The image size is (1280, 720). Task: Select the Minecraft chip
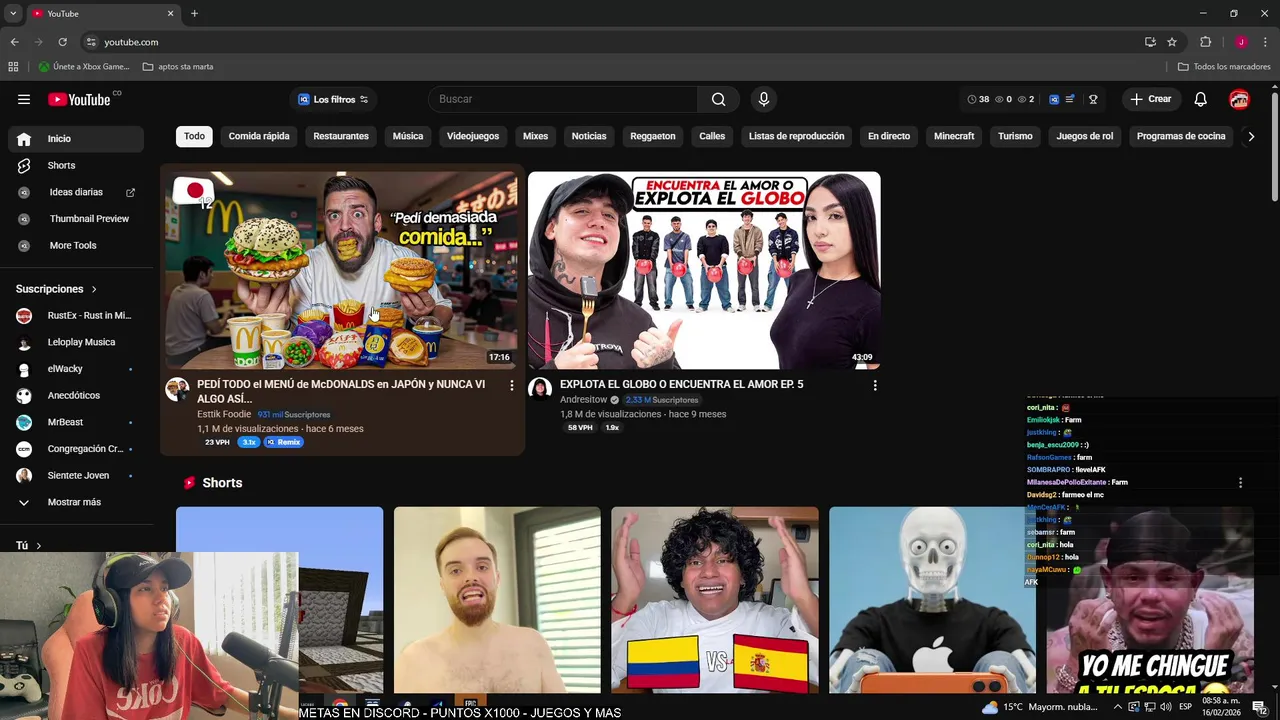point(954,136)
